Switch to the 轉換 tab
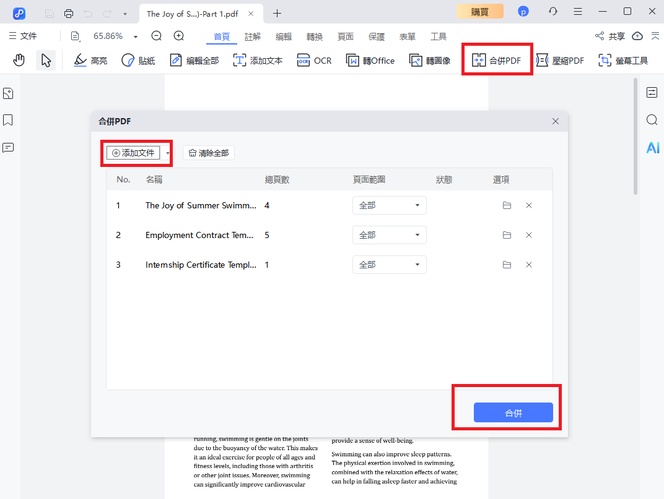The image size is (664, 499). [316, 36]
